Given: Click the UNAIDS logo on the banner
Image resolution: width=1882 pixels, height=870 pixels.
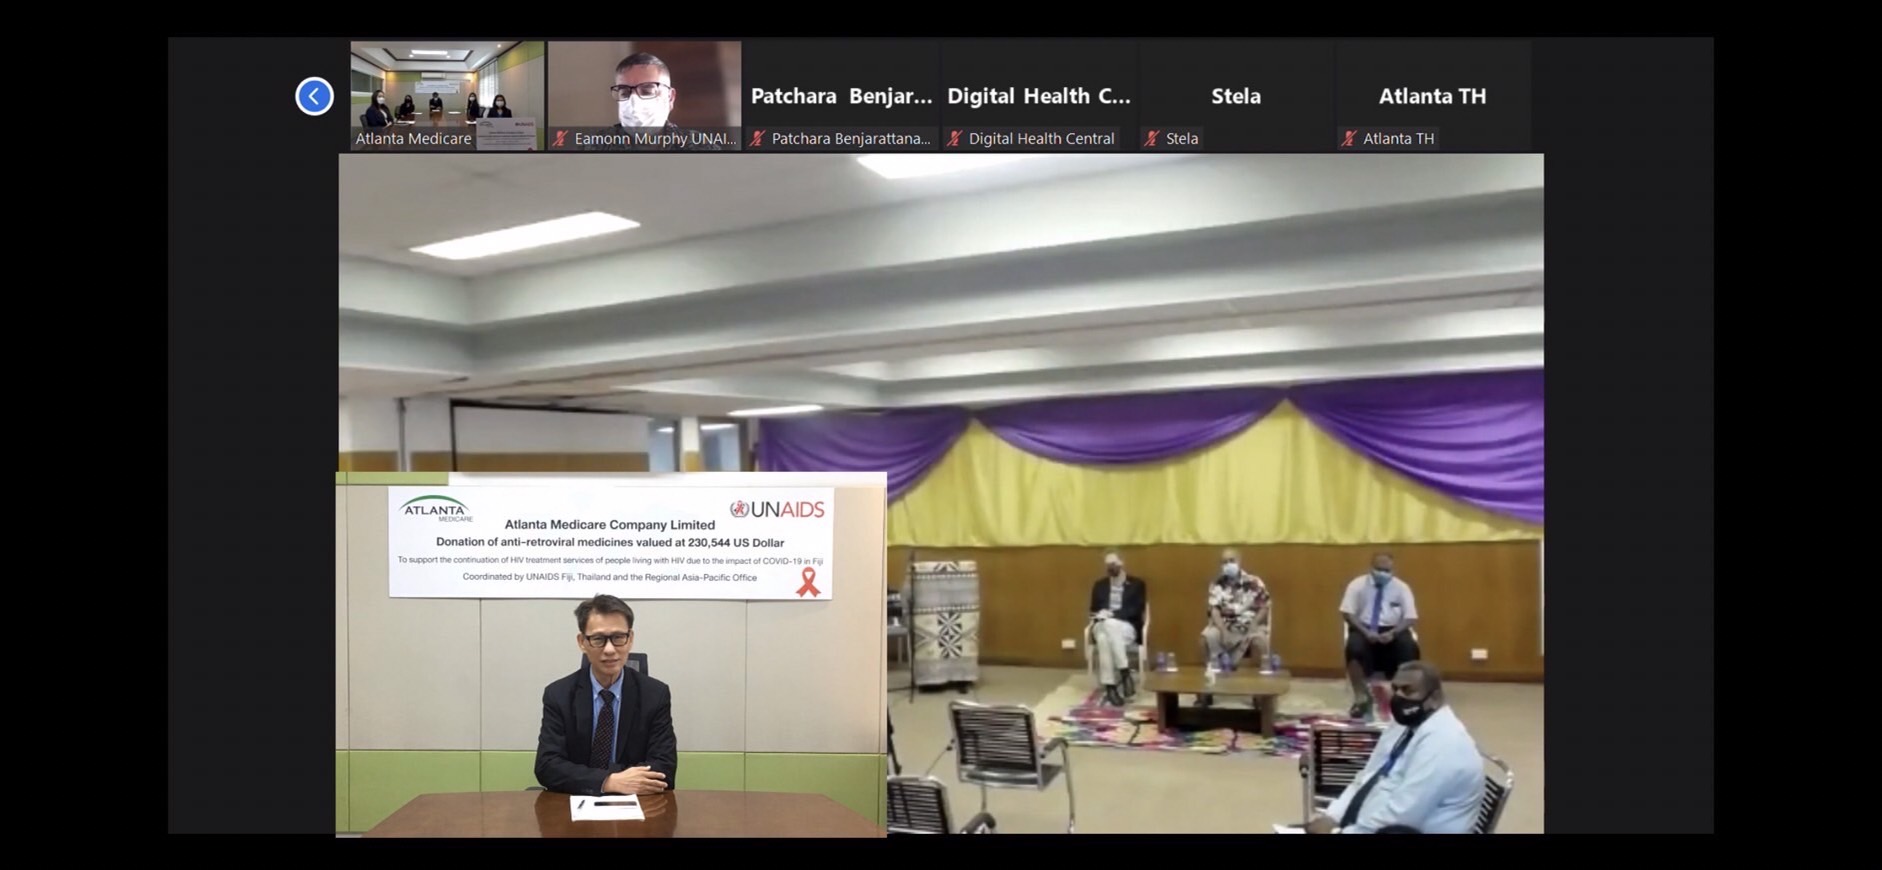Looking at the screenshot, I should pyautogui.click(x=777, y=509).
